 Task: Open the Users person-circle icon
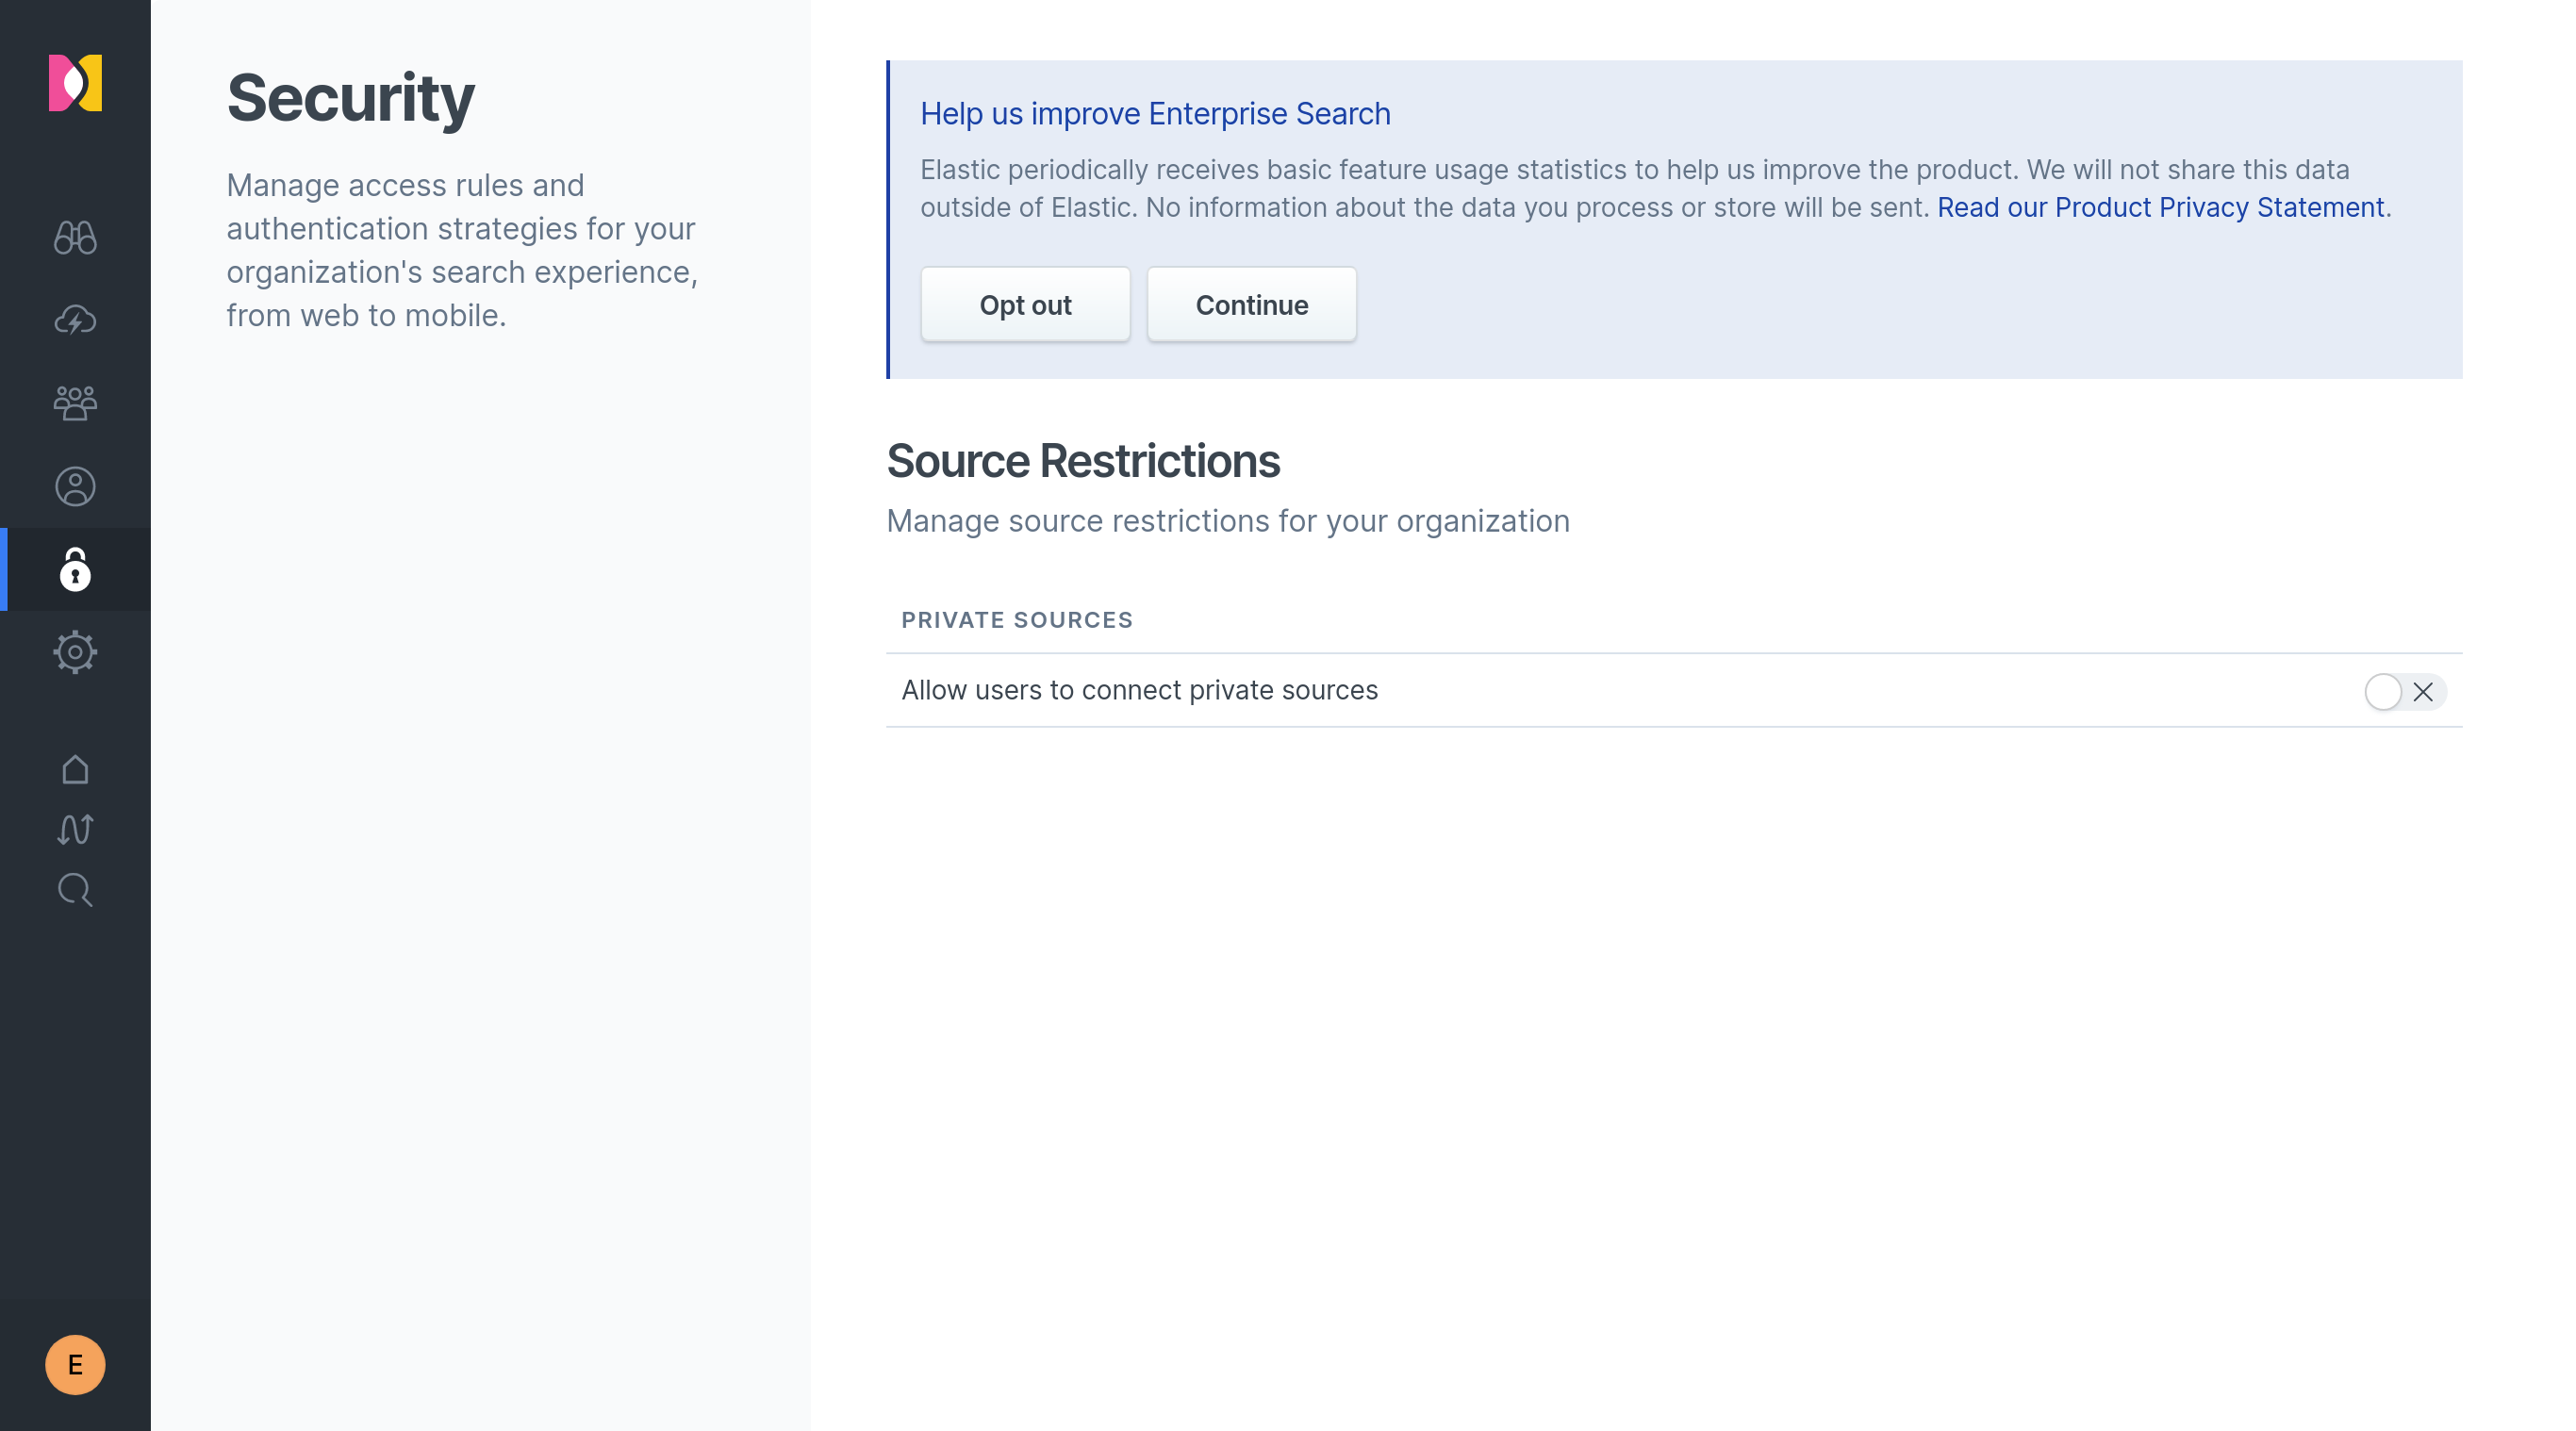[75, 486]
